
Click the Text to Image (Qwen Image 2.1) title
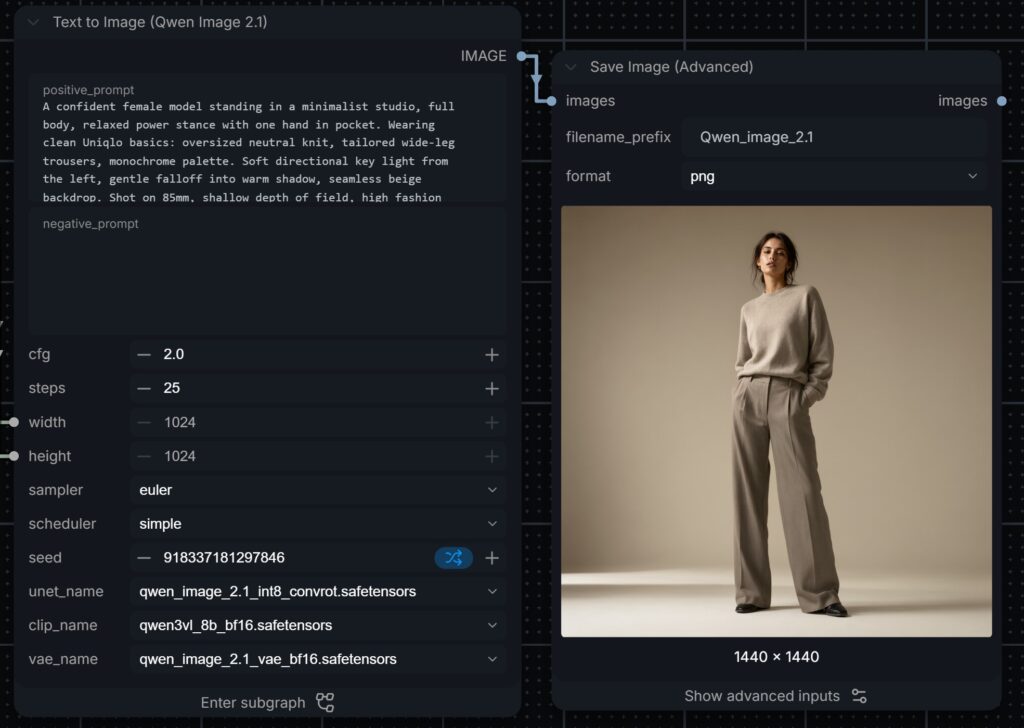pyautogui.click(x=160, y=22)
